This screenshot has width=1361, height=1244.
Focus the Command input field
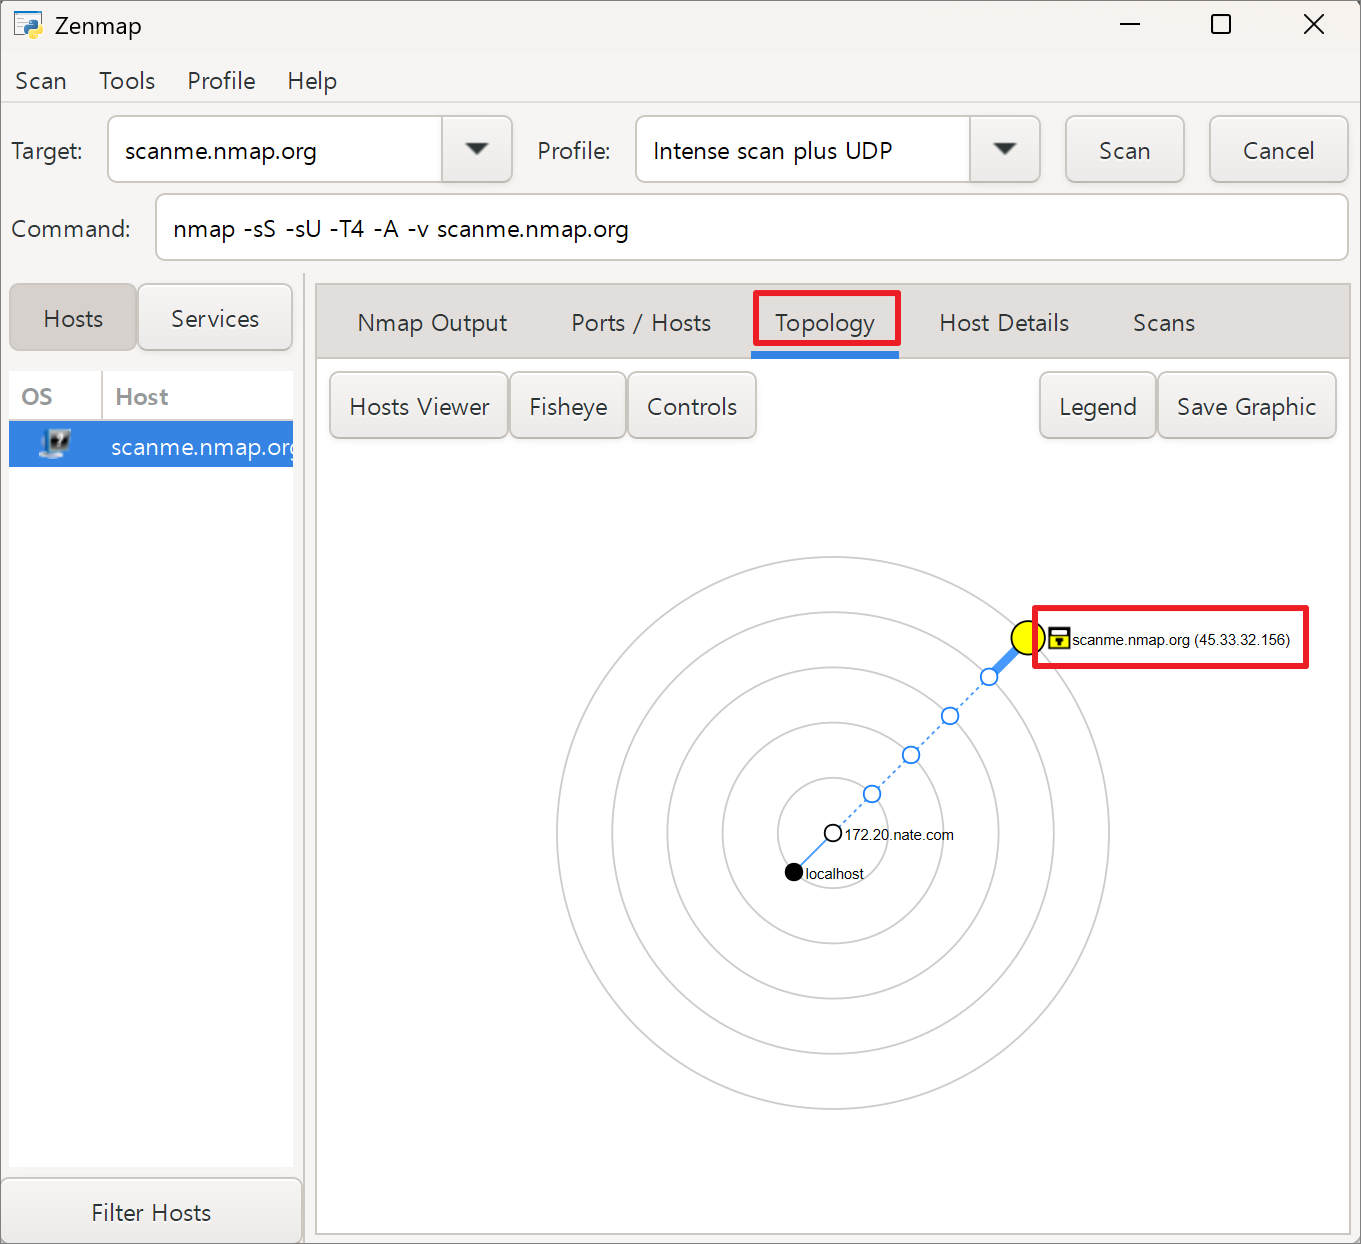(751, 228)
